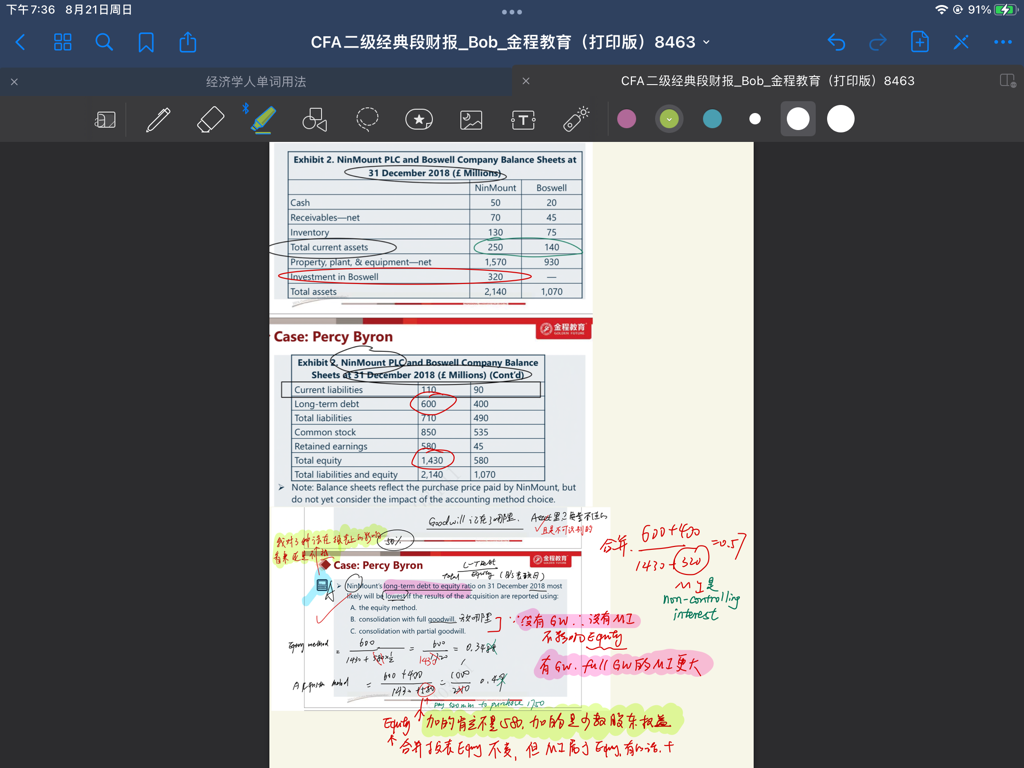Open the thumbnail grid view
The height and width of the screenshot is (768, 1024).
tap(63, 42)
